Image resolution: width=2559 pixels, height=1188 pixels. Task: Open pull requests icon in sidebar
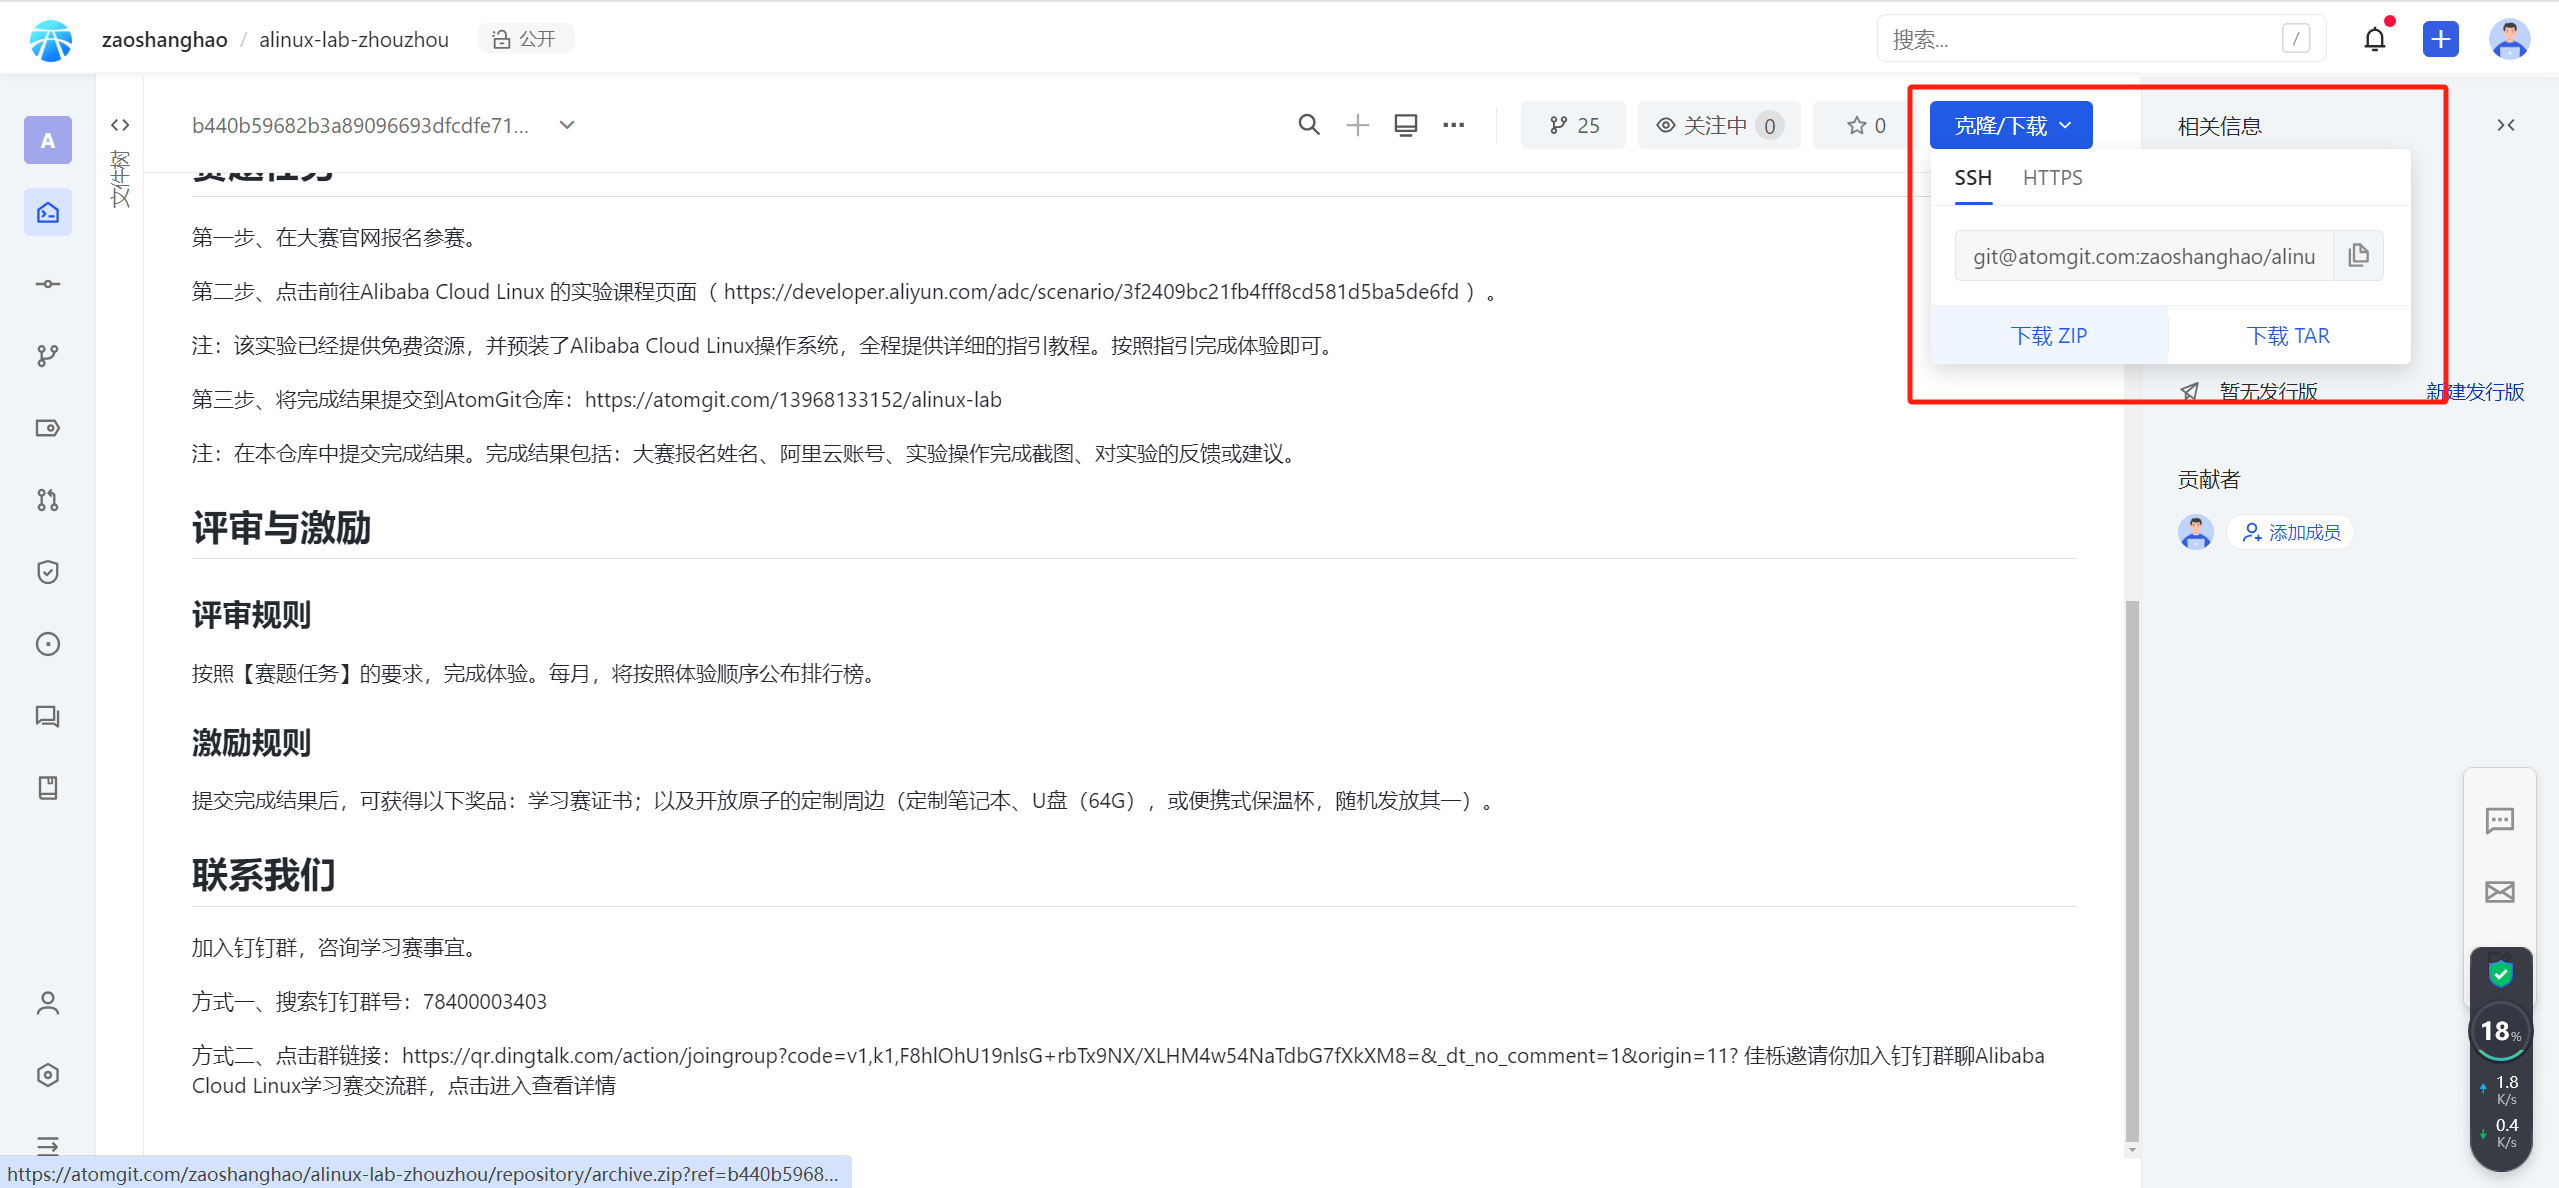click(47, 500)
